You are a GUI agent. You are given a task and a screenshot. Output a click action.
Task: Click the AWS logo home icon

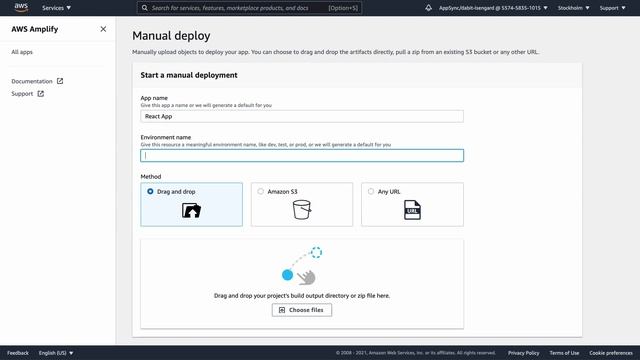pyautogui.click(x=21, y=7)
